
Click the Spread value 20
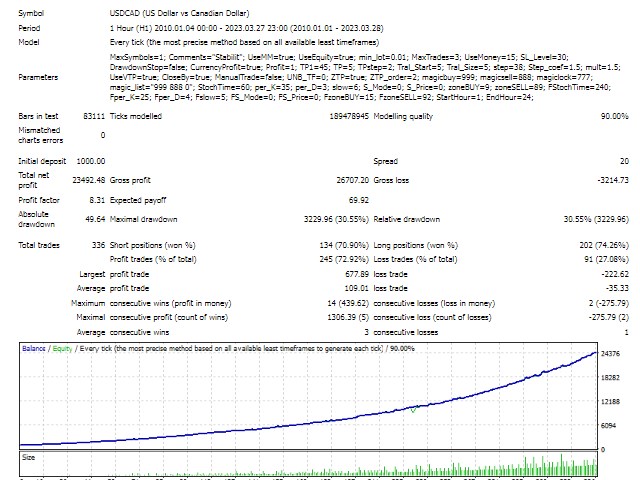click(x=624, y=161)
